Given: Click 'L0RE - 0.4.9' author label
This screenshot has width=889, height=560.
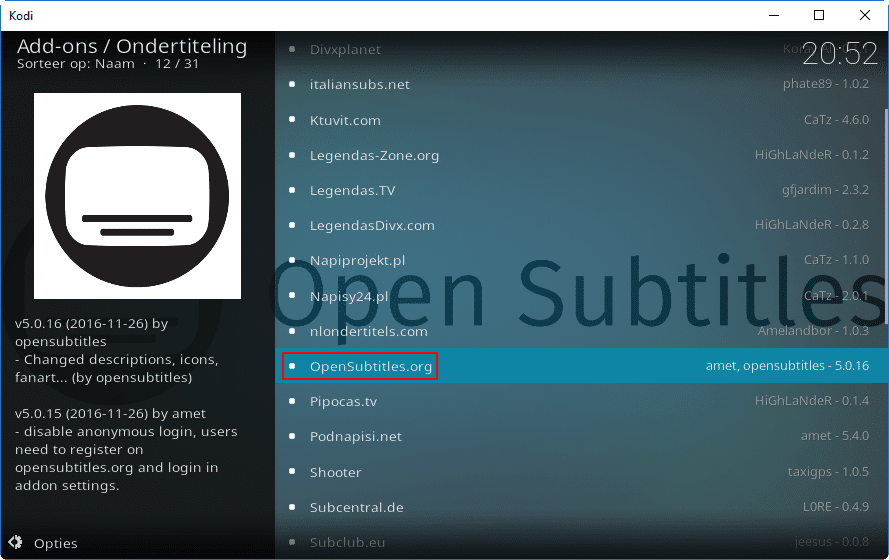Looking at the screenshot, I should (x=836, y=507).
